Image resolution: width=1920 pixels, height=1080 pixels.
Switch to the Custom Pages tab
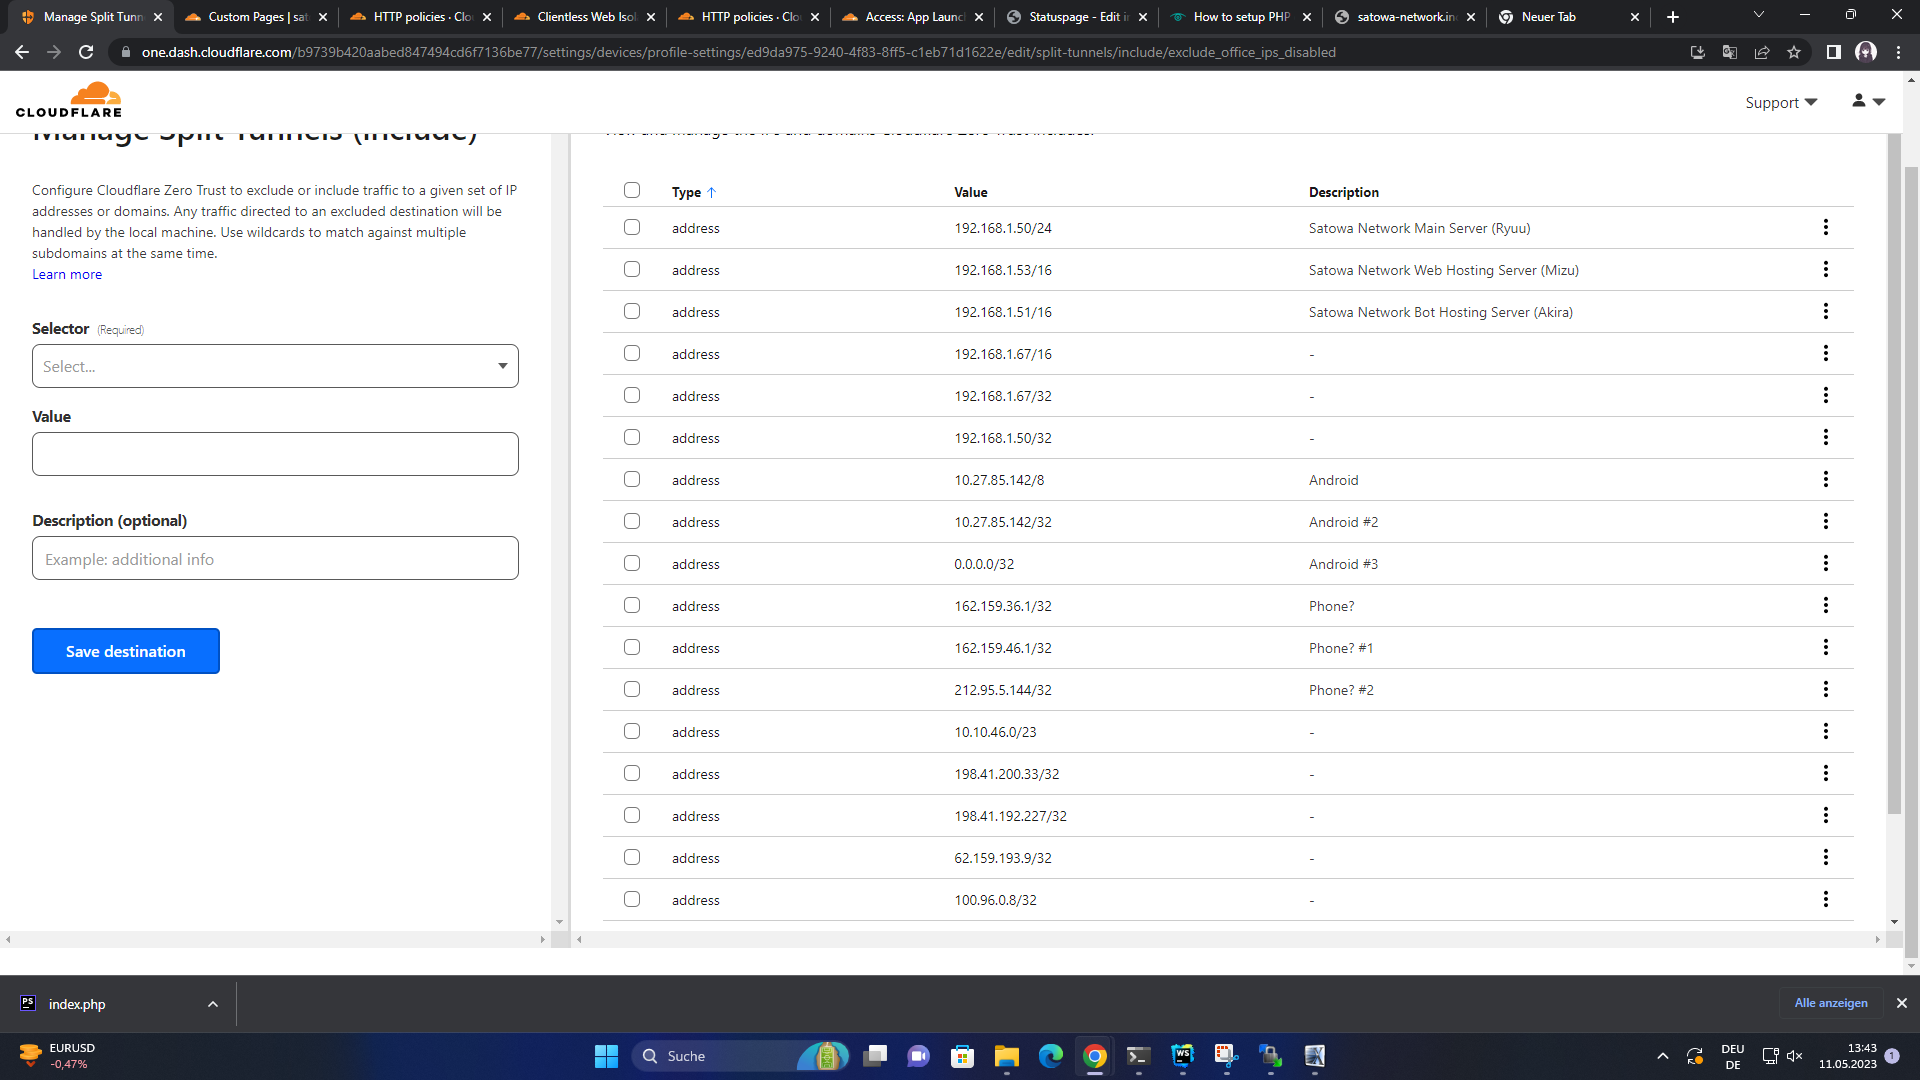pos(256,17)
